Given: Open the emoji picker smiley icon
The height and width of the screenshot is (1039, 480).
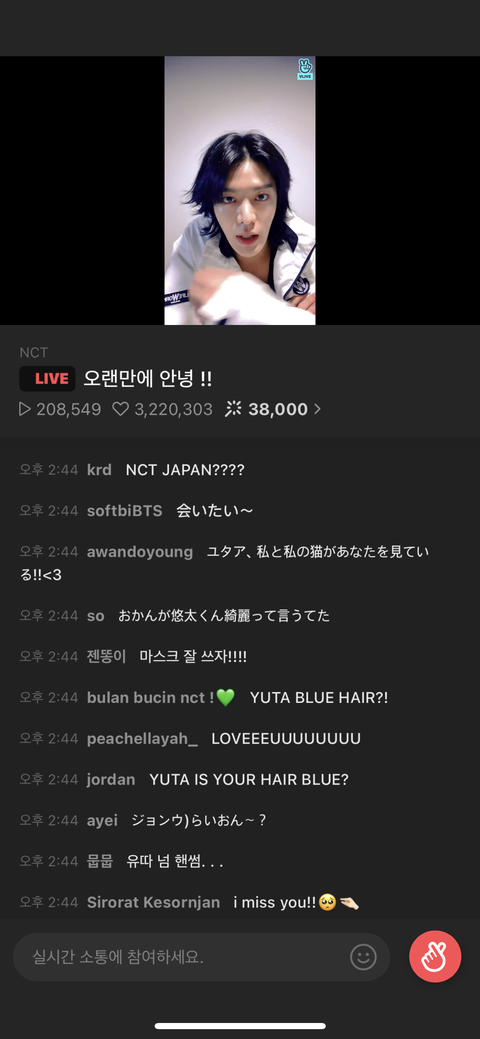Looking at the screenshot, I should point(363,957).
